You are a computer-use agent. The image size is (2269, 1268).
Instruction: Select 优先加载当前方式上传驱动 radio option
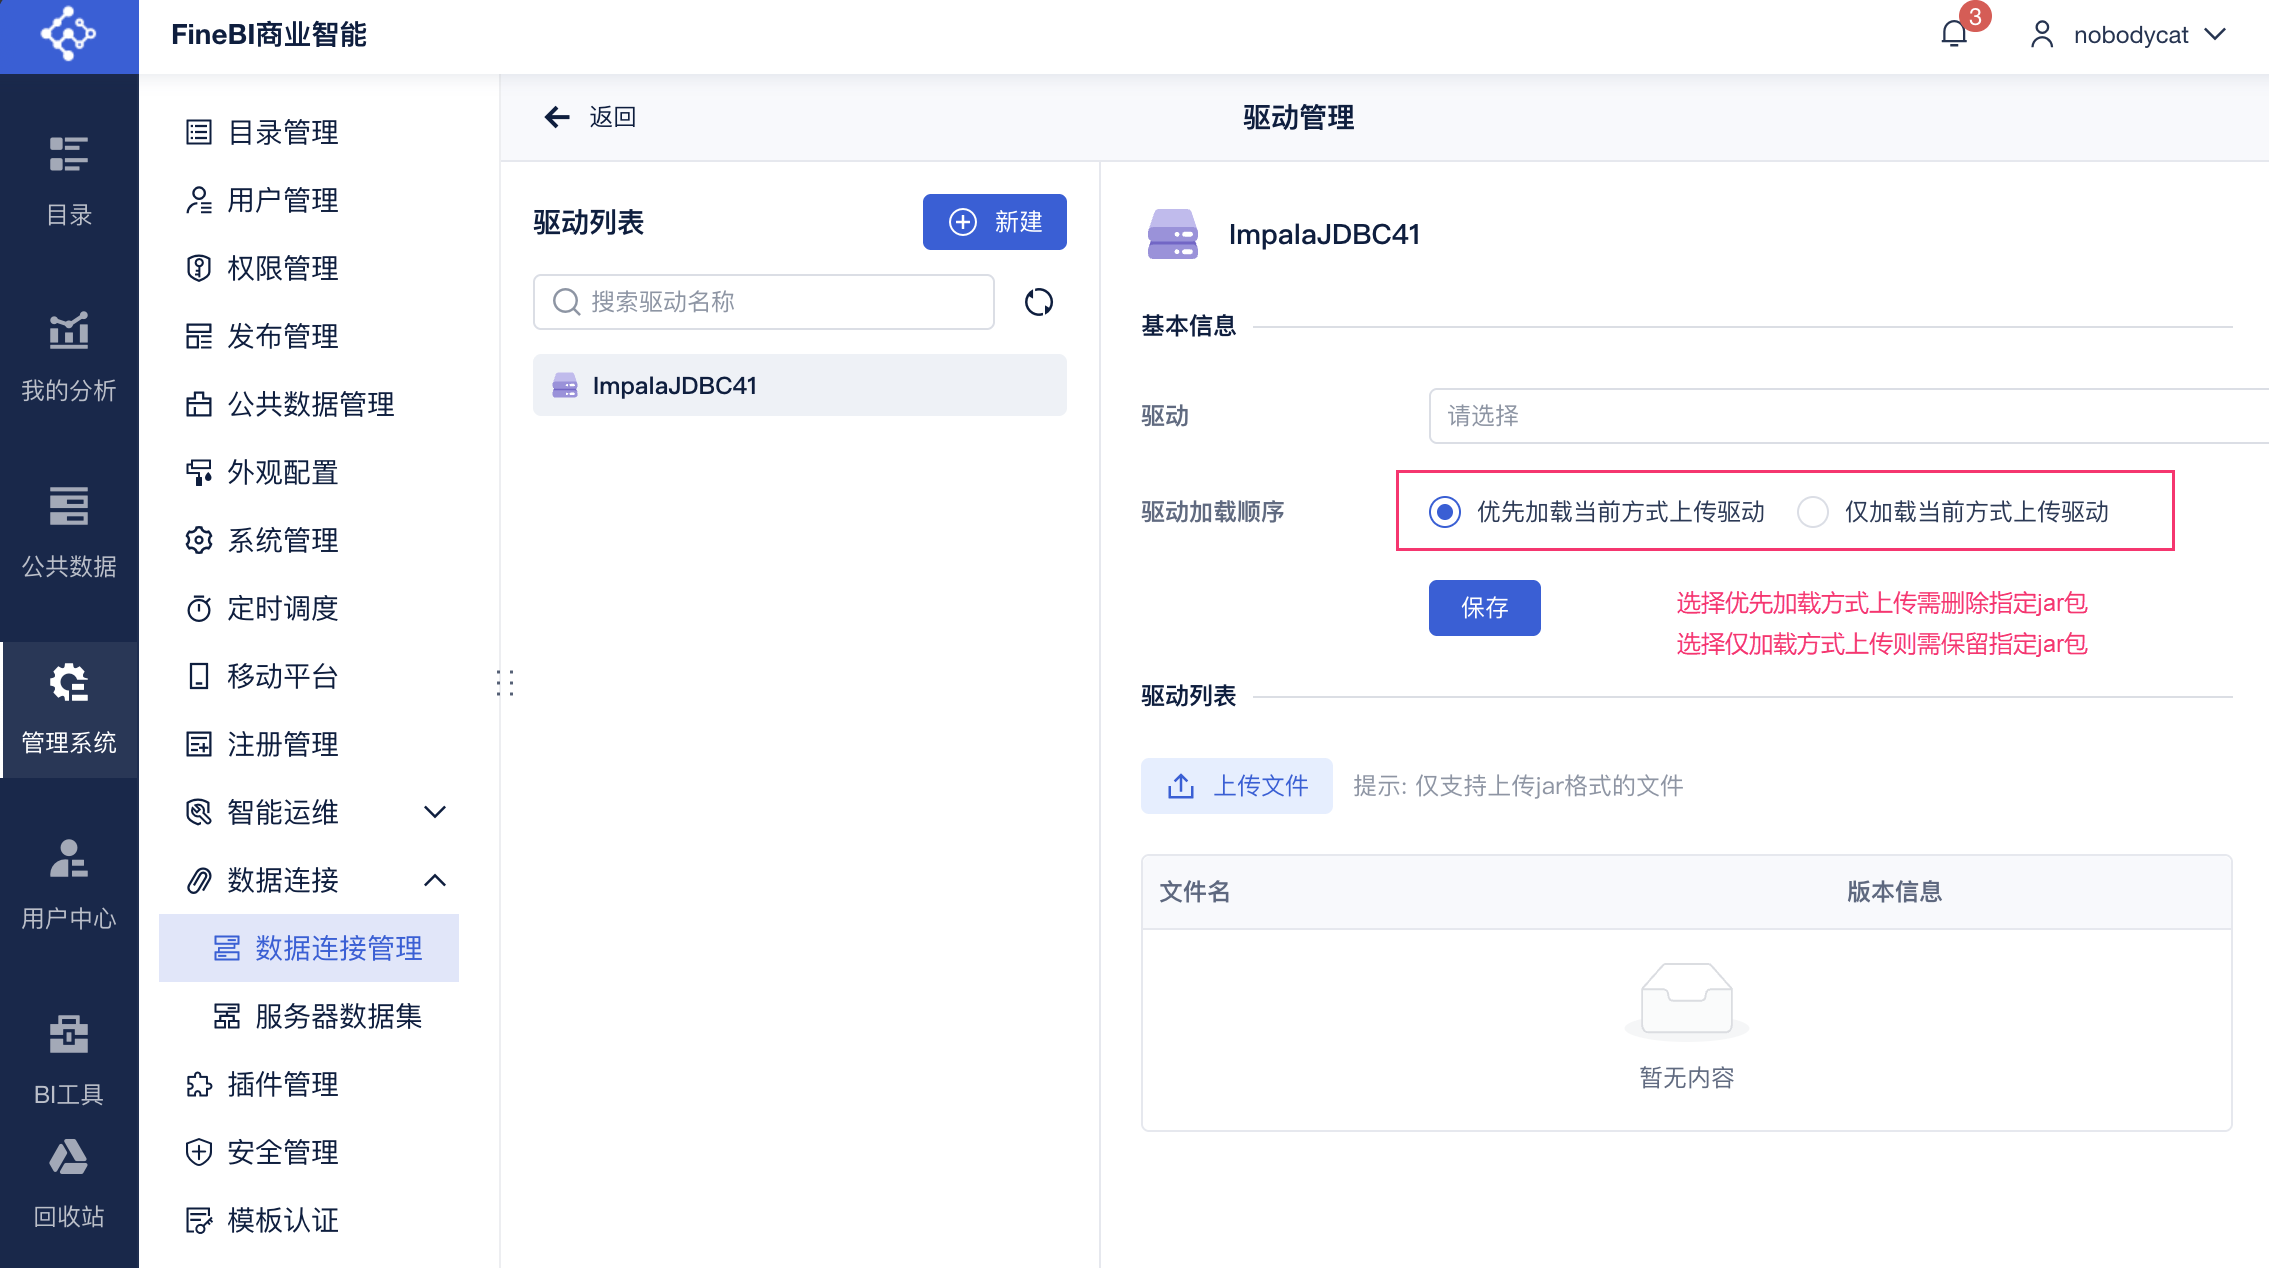(1445, 512)
